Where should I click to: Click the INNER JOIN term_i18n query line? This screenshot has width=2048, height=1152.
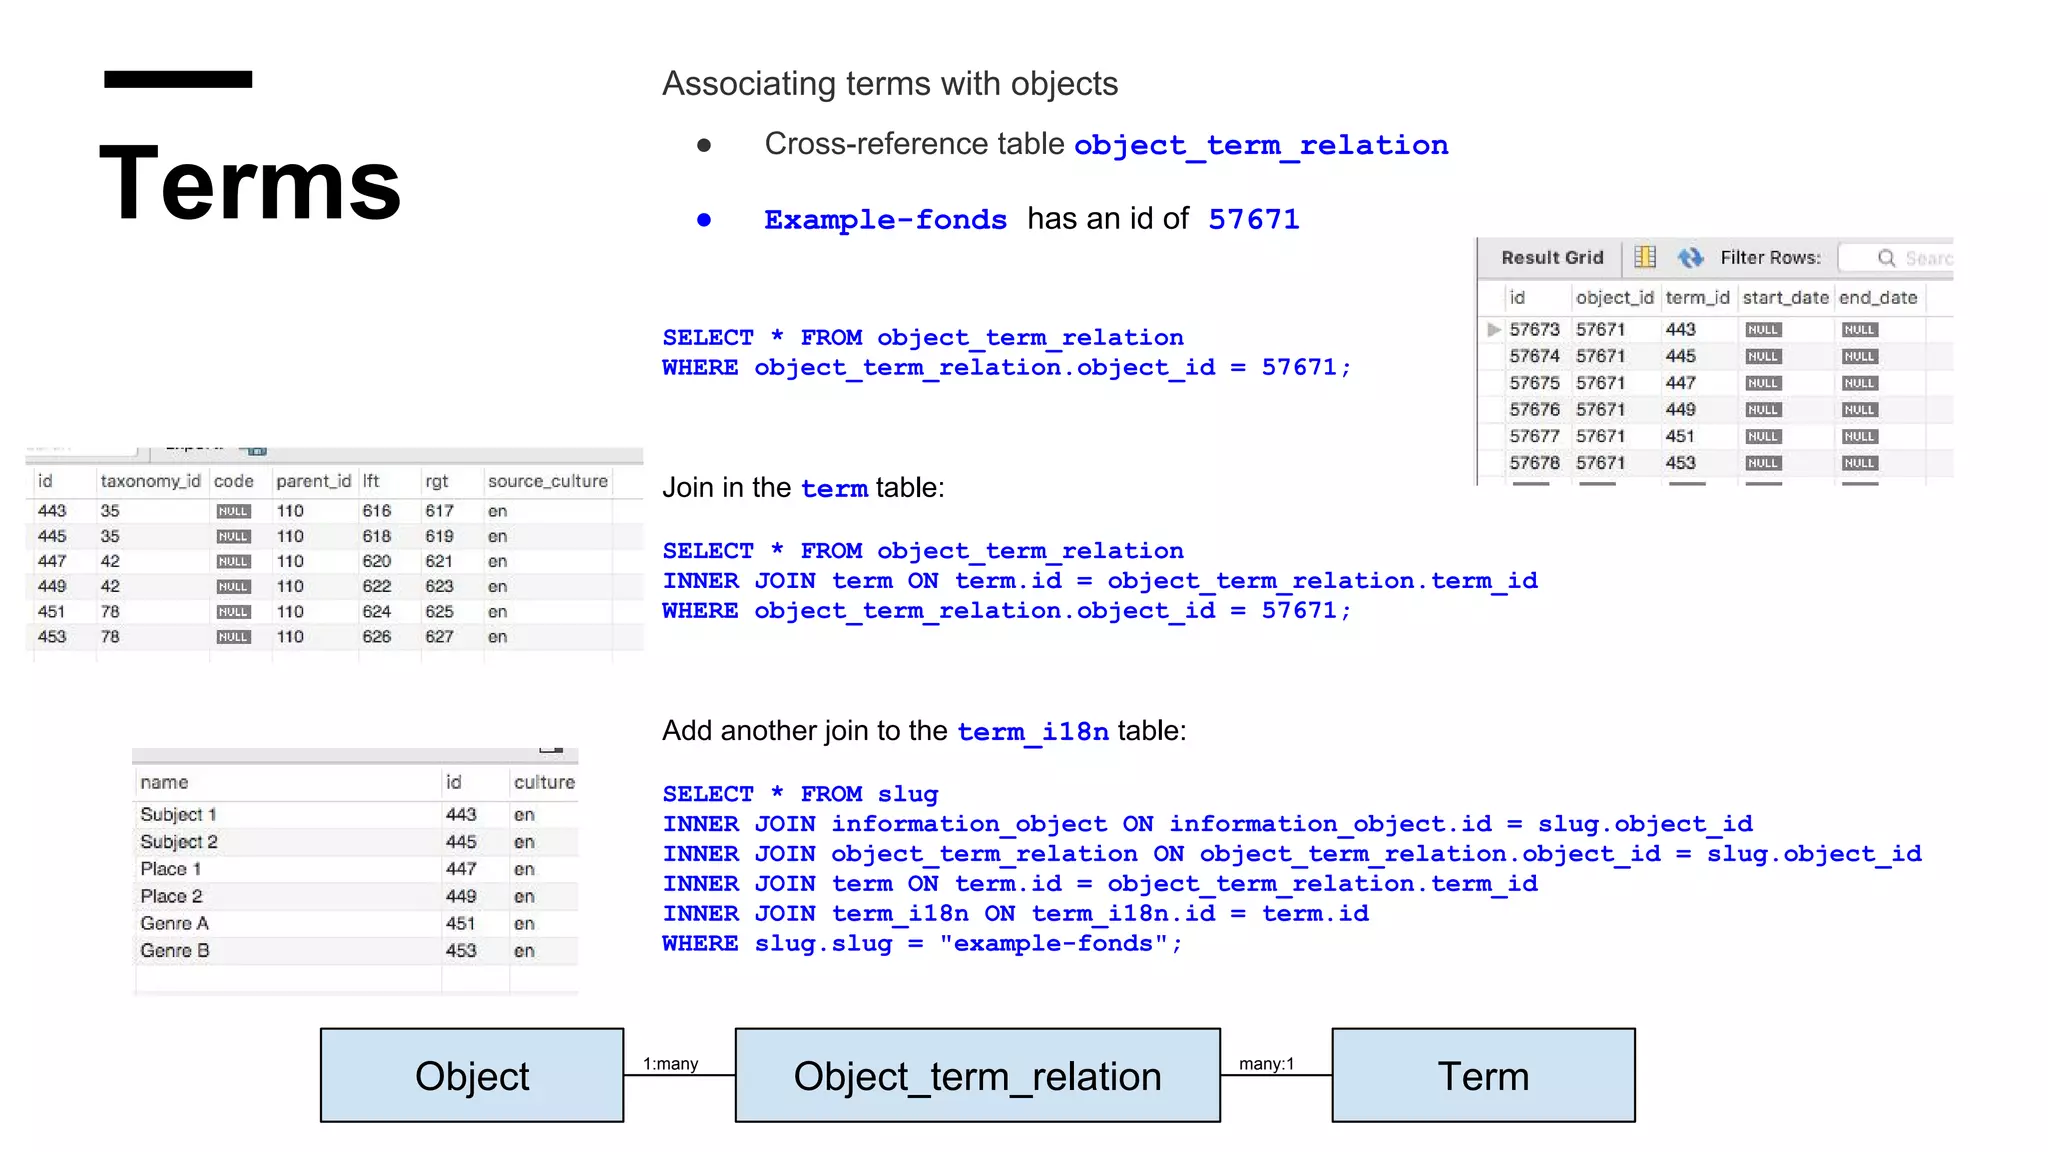tap(1015, 914)
